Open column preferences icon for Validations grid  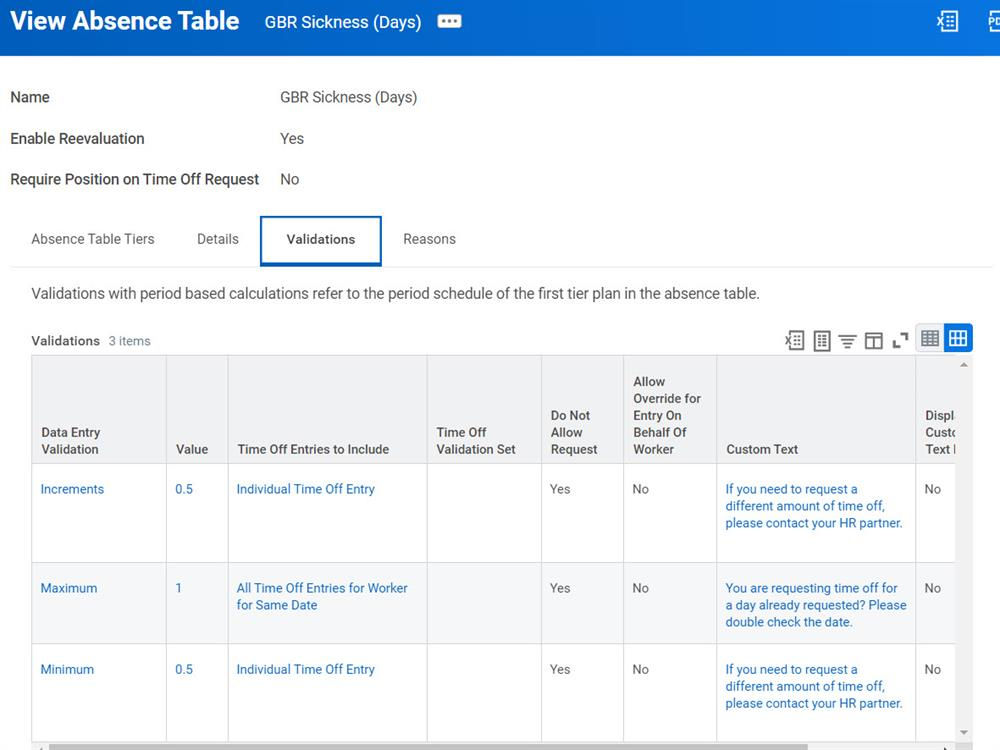[x=874, y=341]
